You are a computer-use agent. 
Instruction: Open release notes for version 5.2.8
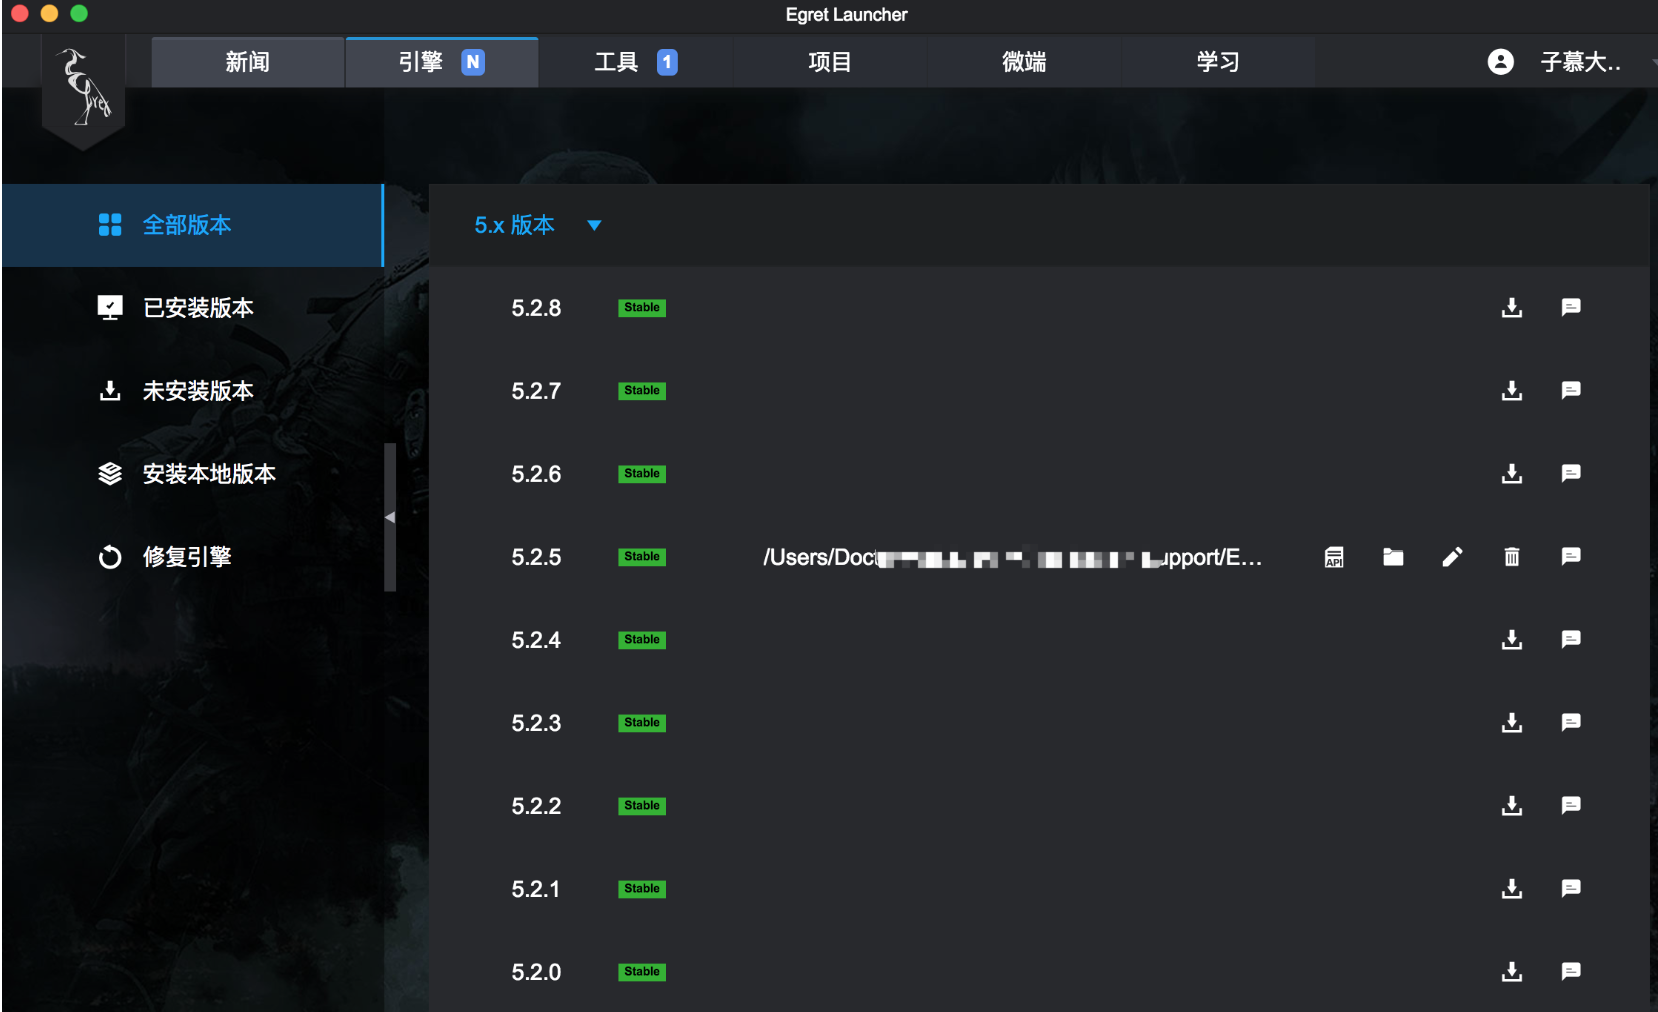pyautogui.click(x=1571, y=307)
